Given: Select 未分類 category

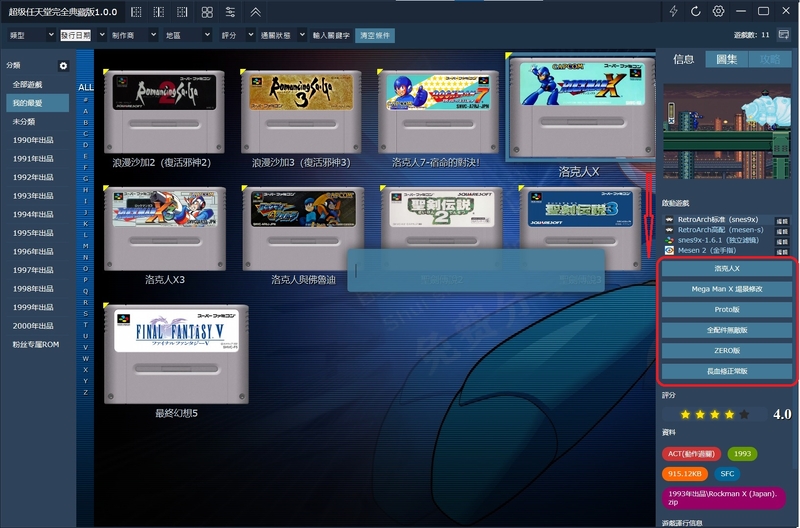Looking at the screenshot, I should (37, 122).
